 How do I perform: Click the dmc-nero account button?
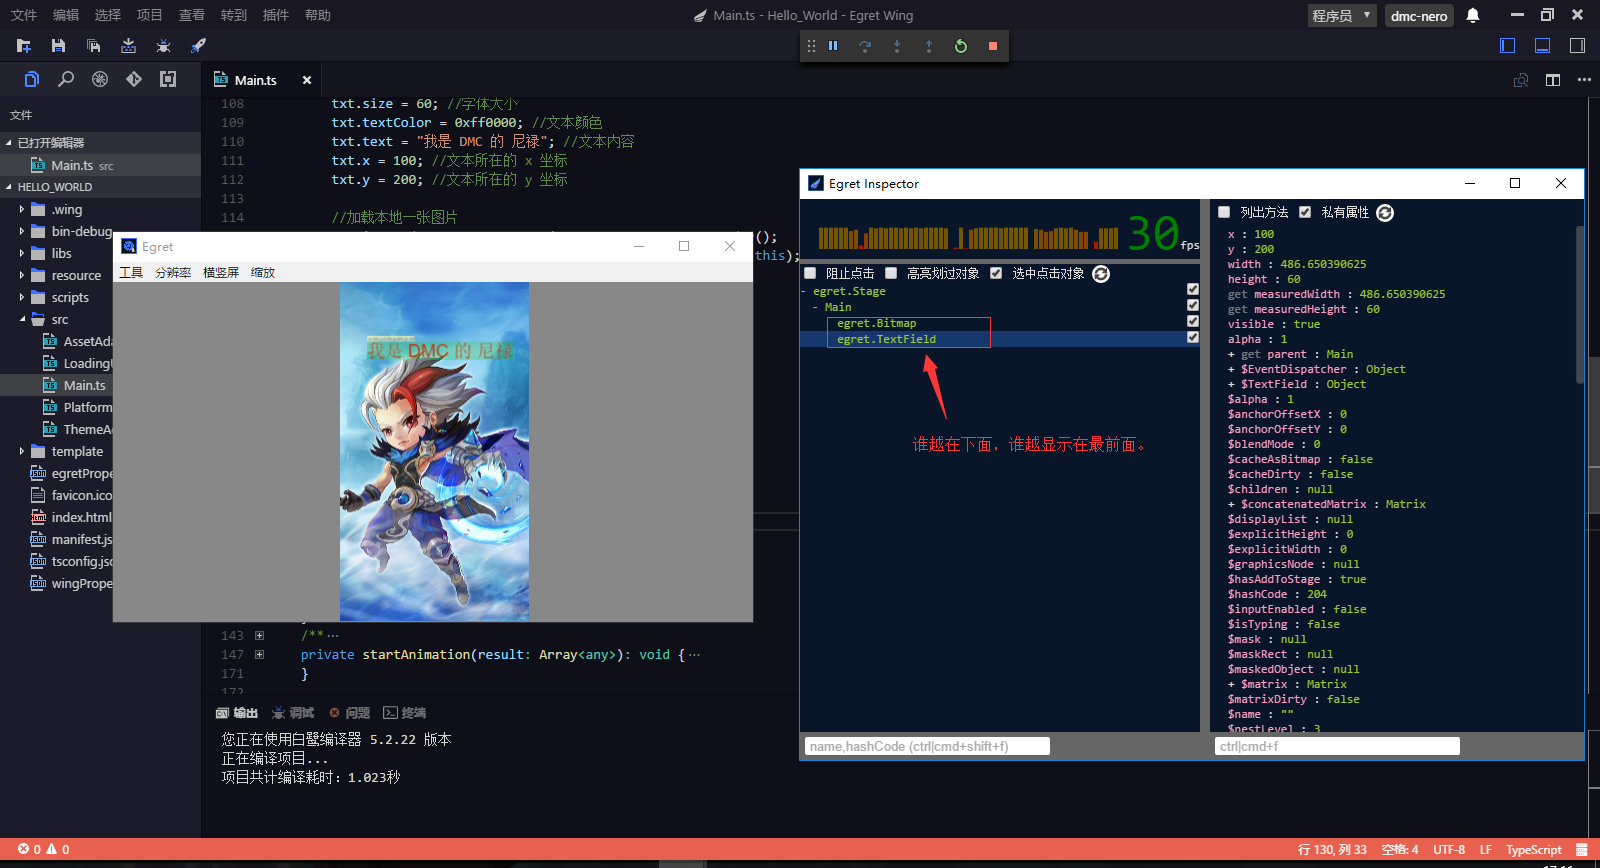tap(1419, 15)
